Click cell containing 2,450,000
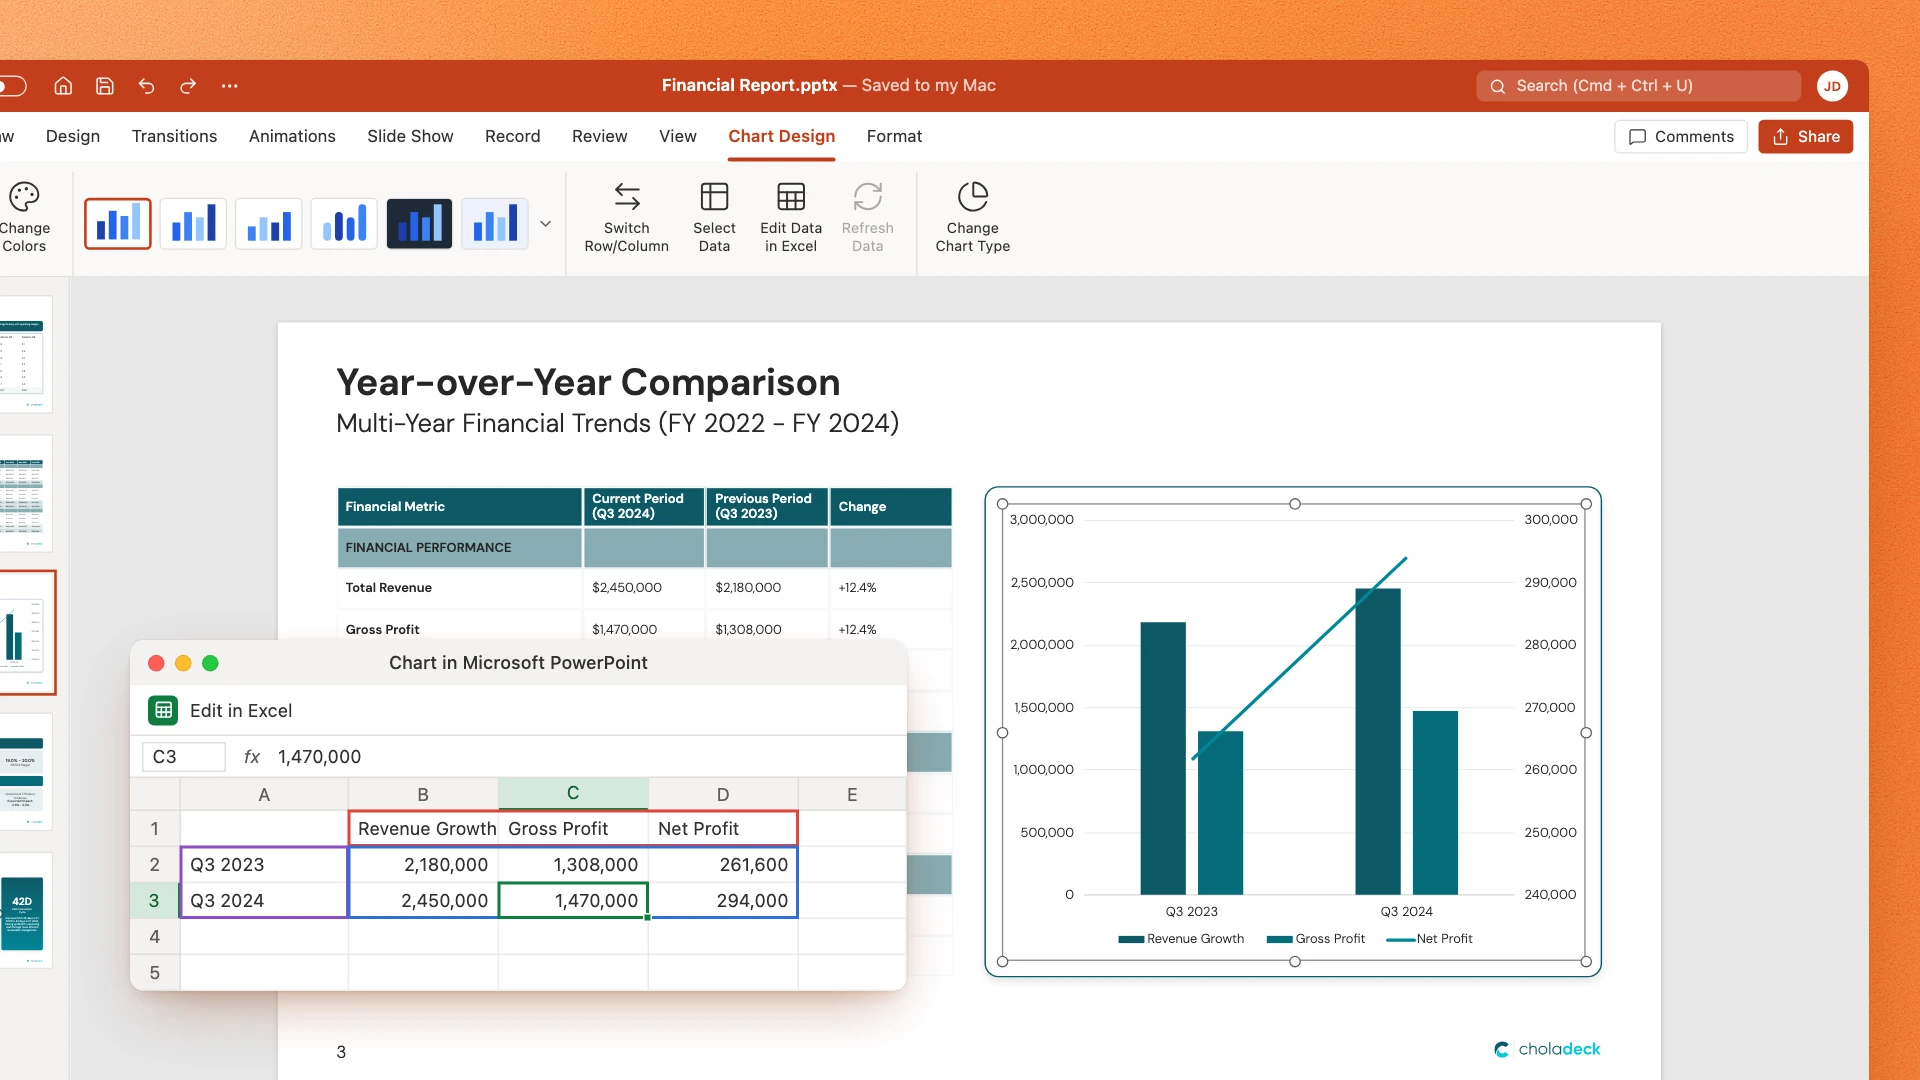The width and height of the screenshot is (1920, 1080). point(424,901)
